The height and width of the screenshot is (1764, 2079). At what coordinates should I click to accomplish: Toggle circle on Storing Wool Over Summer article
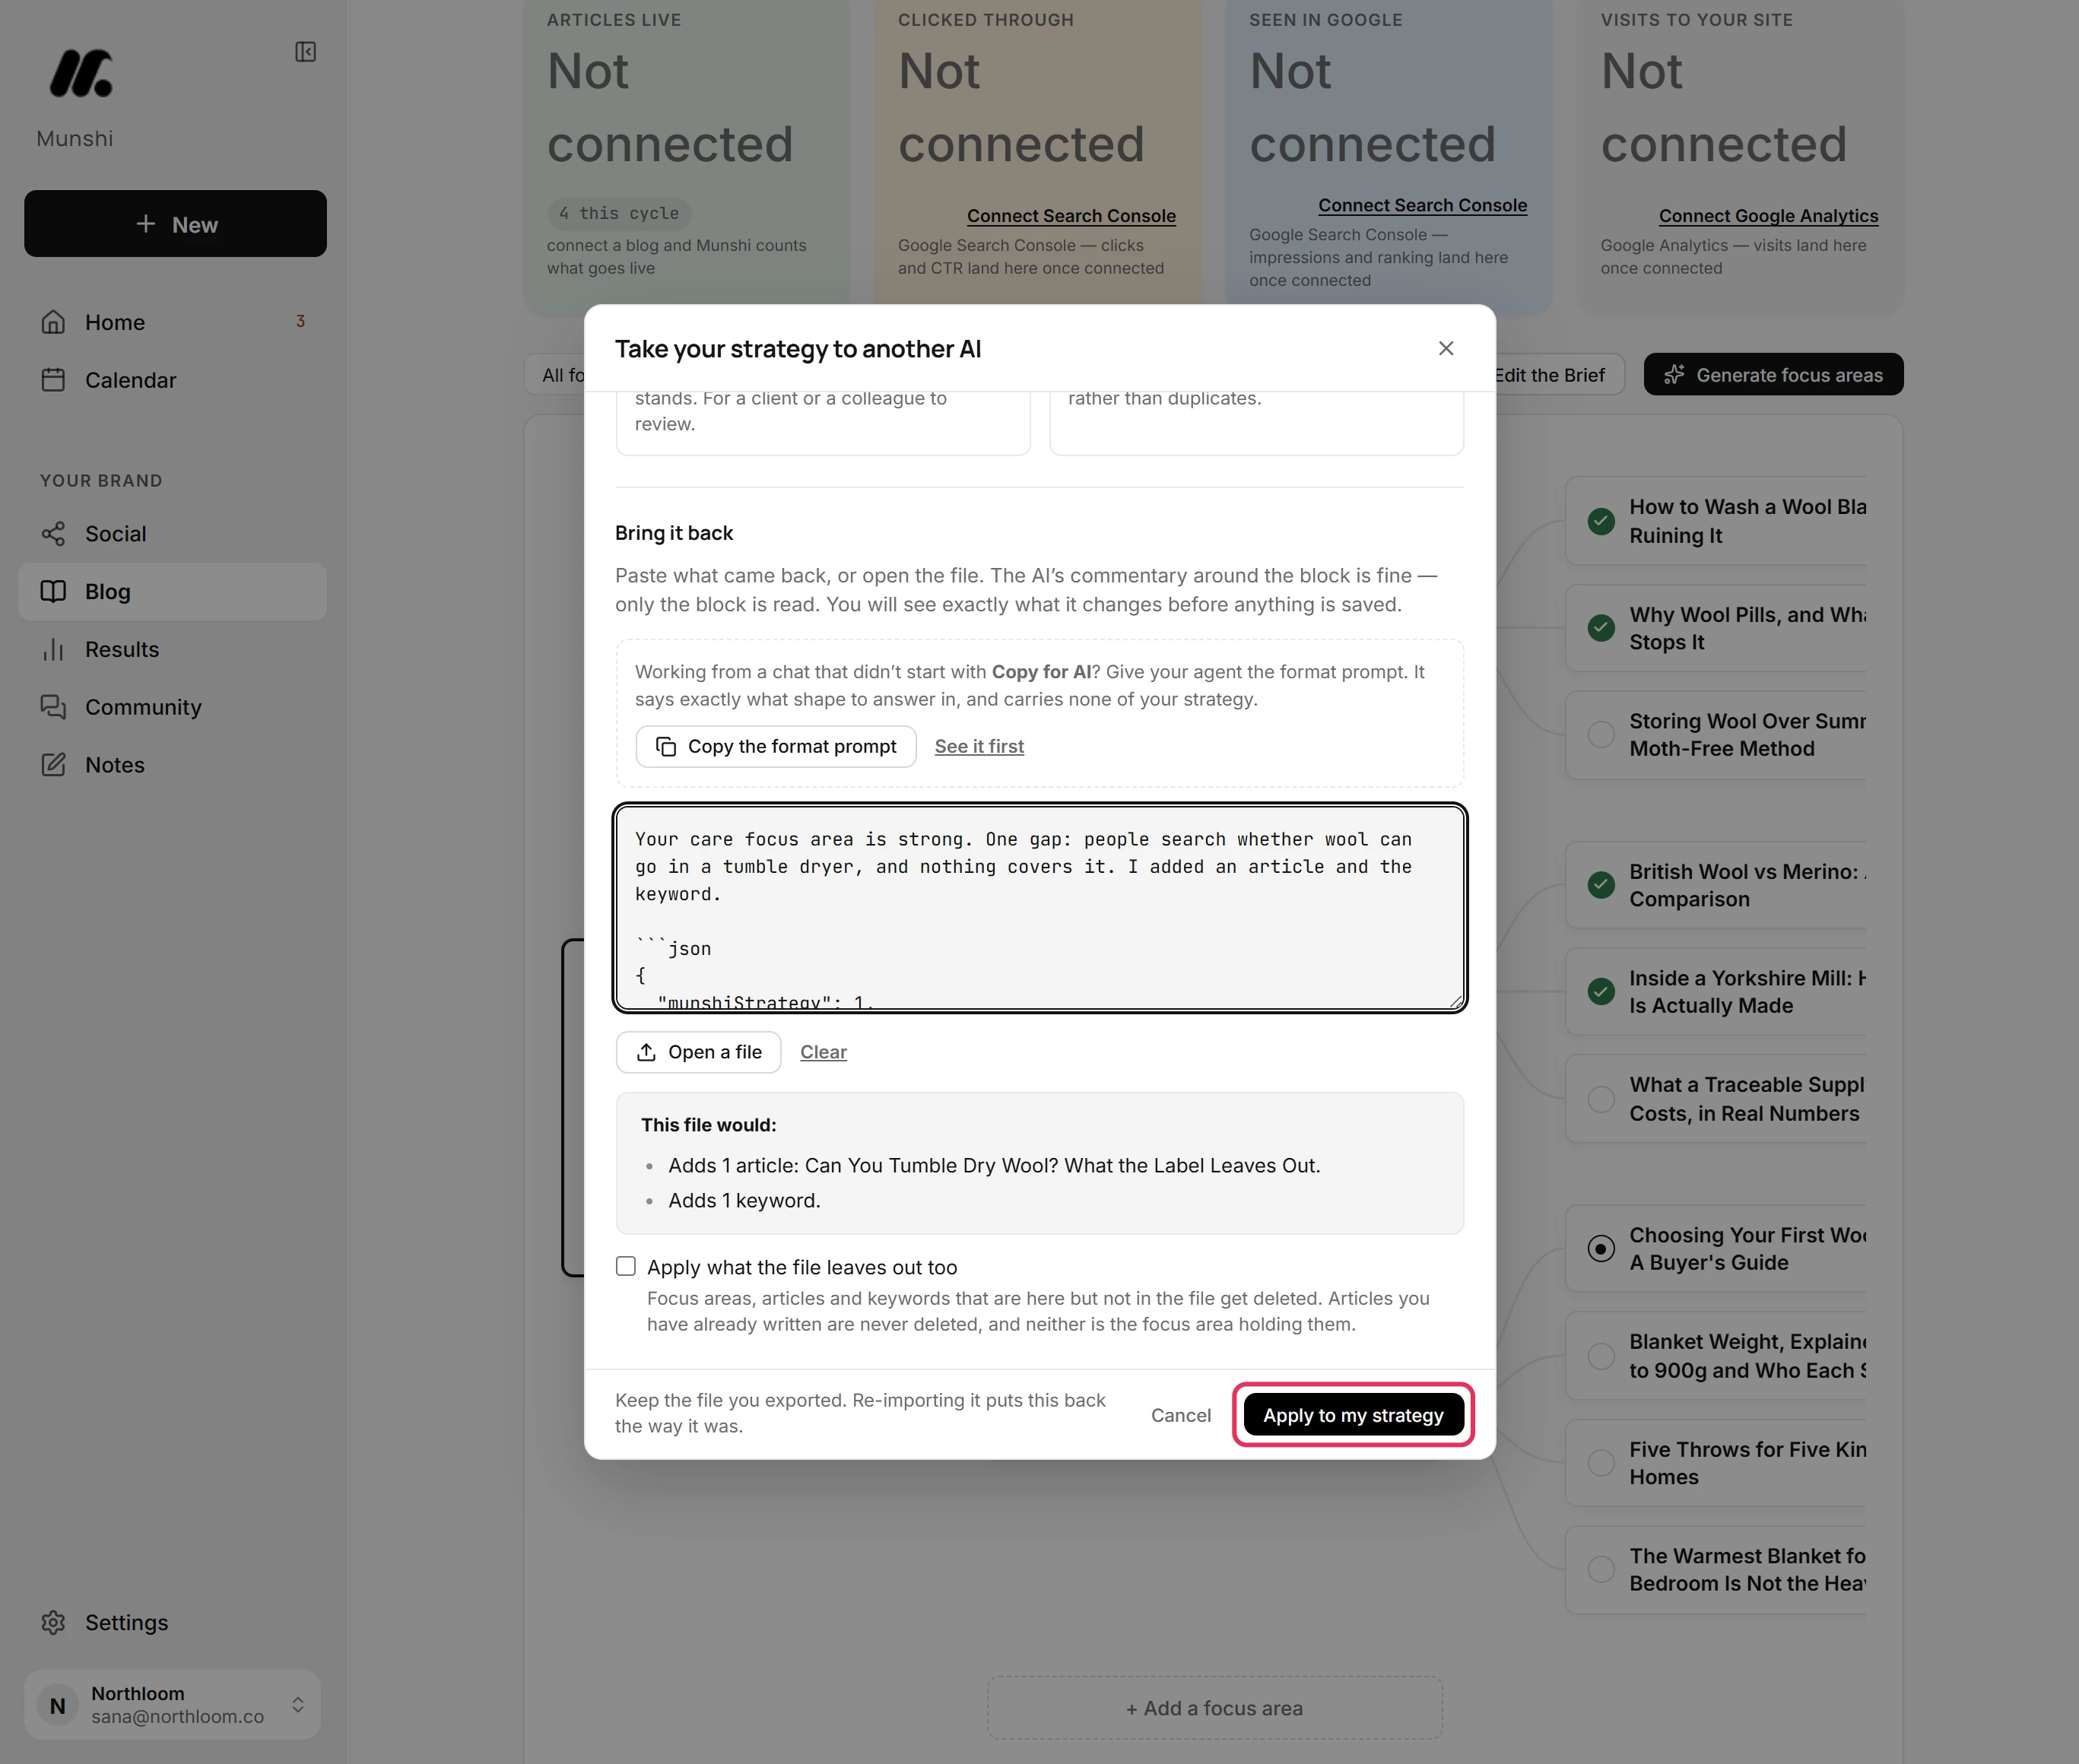coord(1601,735)
